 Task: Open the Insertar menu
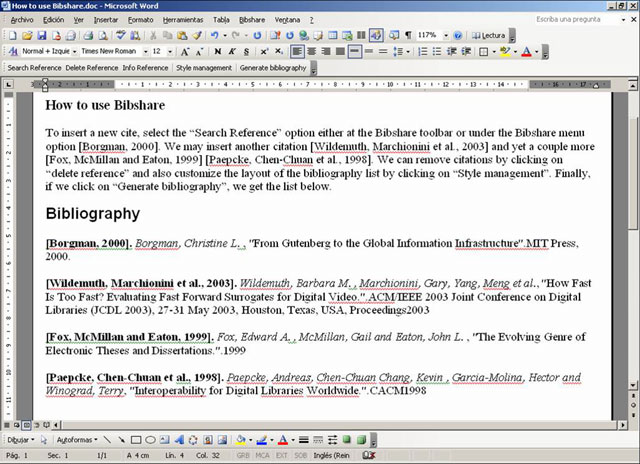coord(106,20)
